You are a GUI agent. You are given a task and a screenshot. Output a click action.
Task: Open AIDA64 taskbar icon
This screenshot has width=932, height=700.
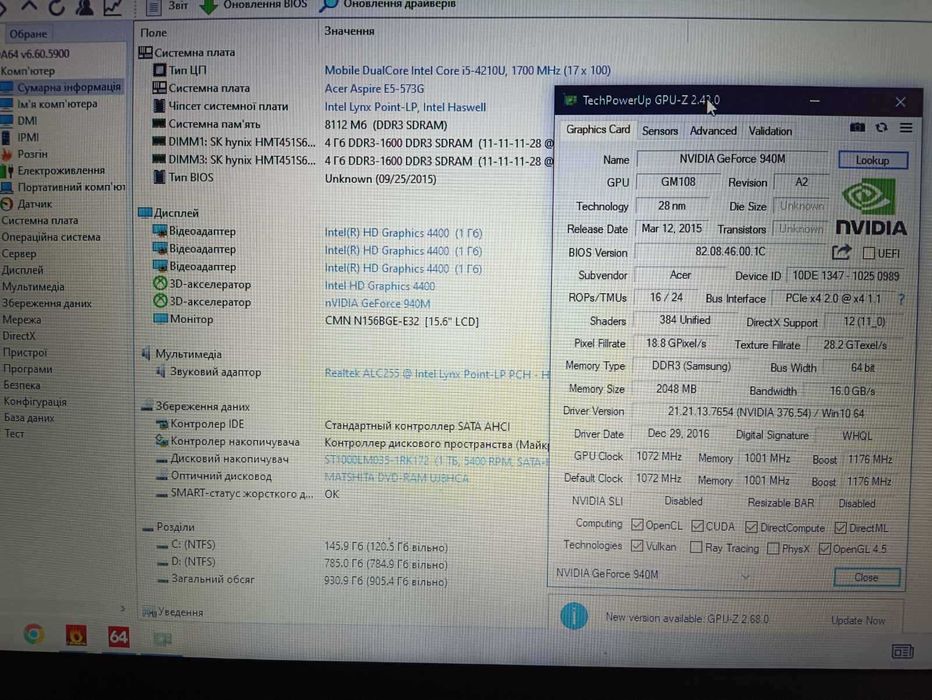(x=118, y=637)
